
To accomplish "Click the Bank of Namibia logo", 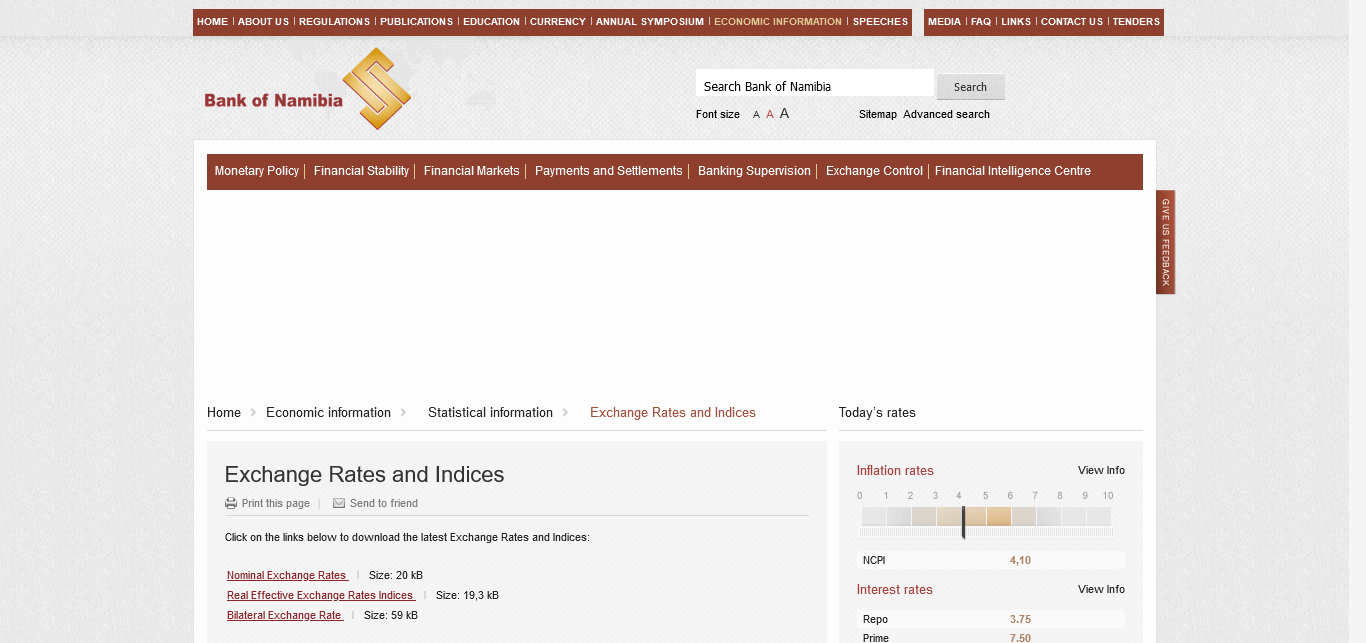I will click(307, 91).
